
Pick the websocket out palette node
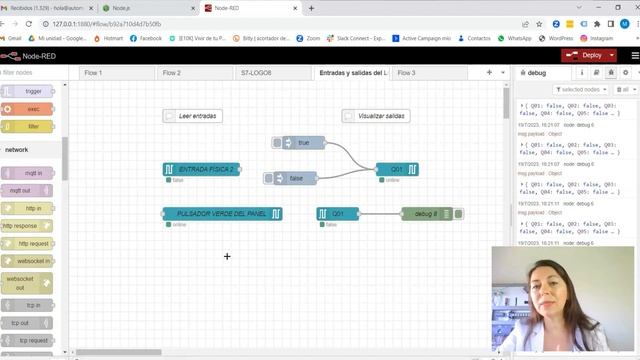coord(27,283)
